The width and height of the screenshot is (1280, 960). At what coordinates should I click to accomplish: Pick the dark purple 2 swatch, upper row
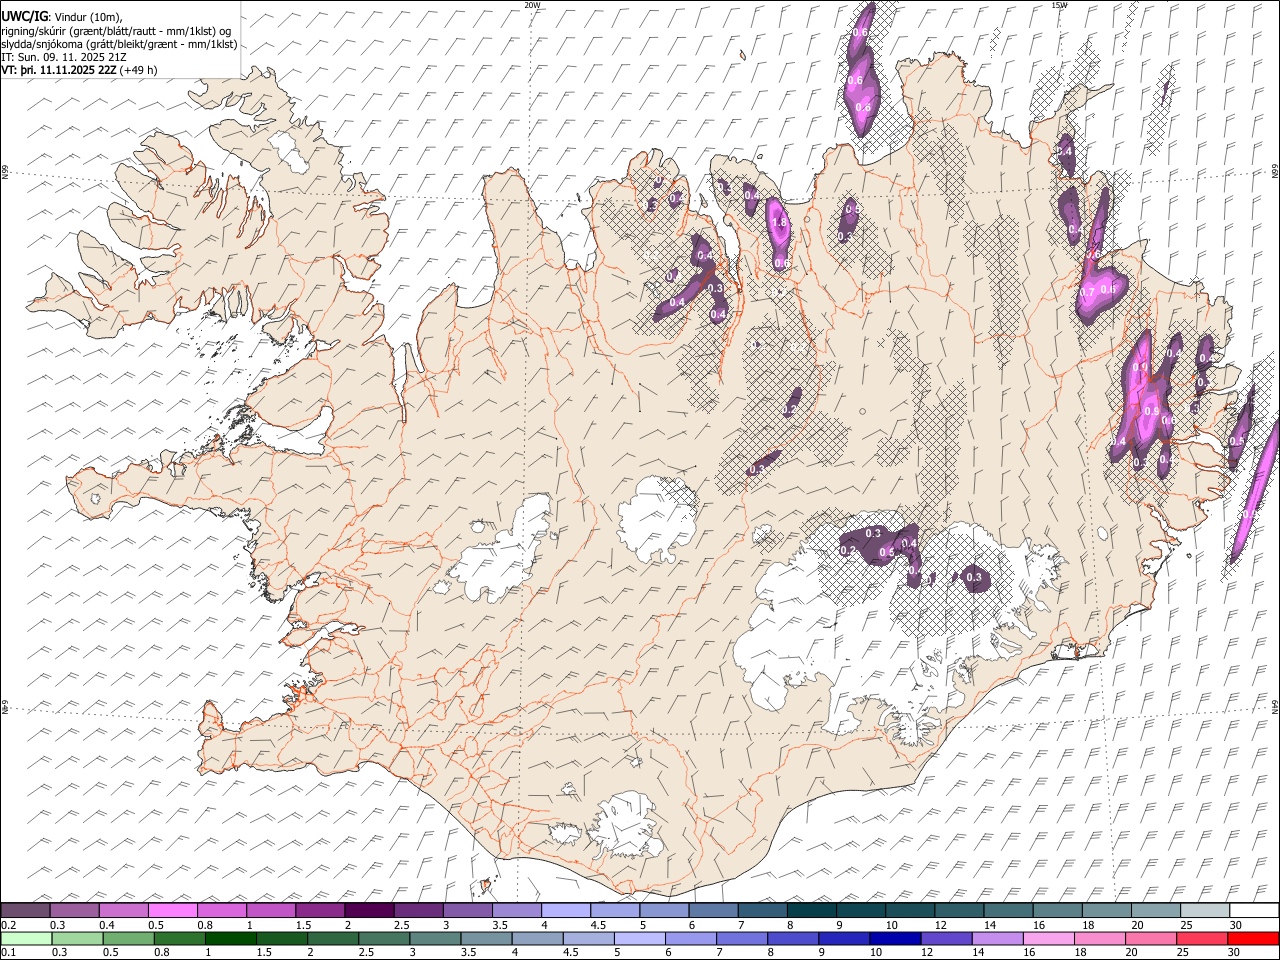(368, 910)
